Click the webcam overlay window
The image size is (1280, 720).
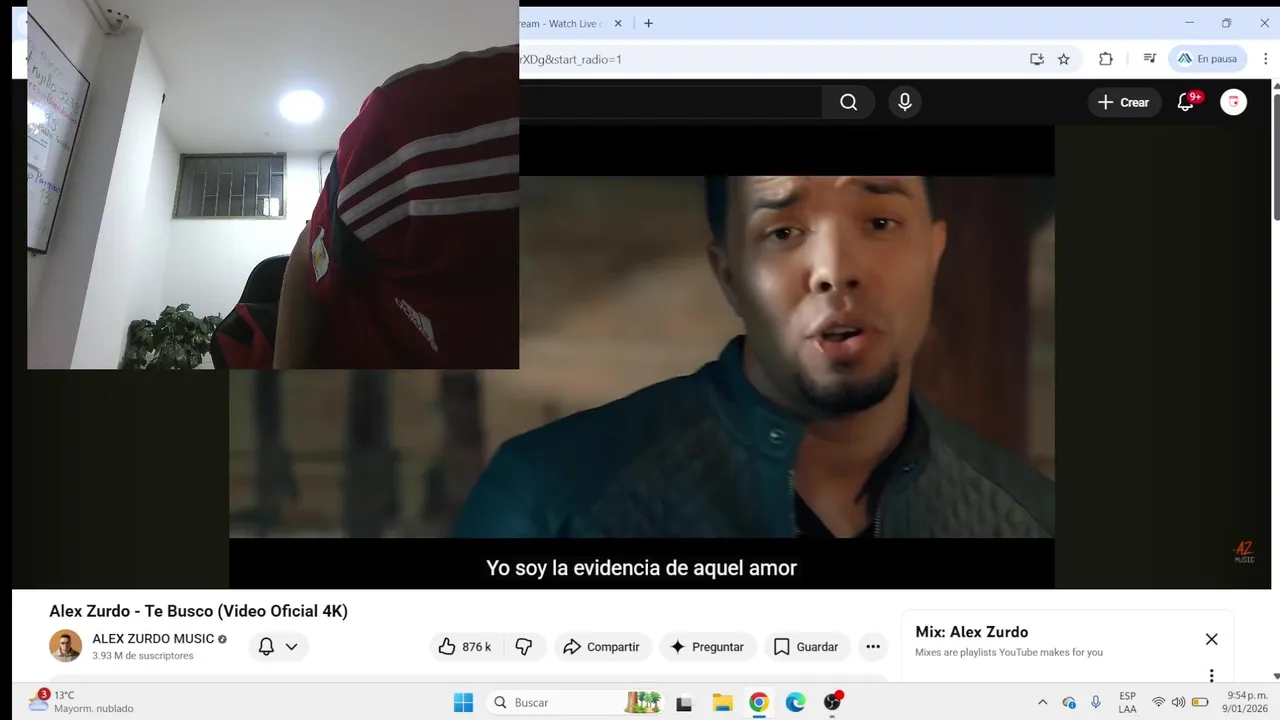point(273,185)
